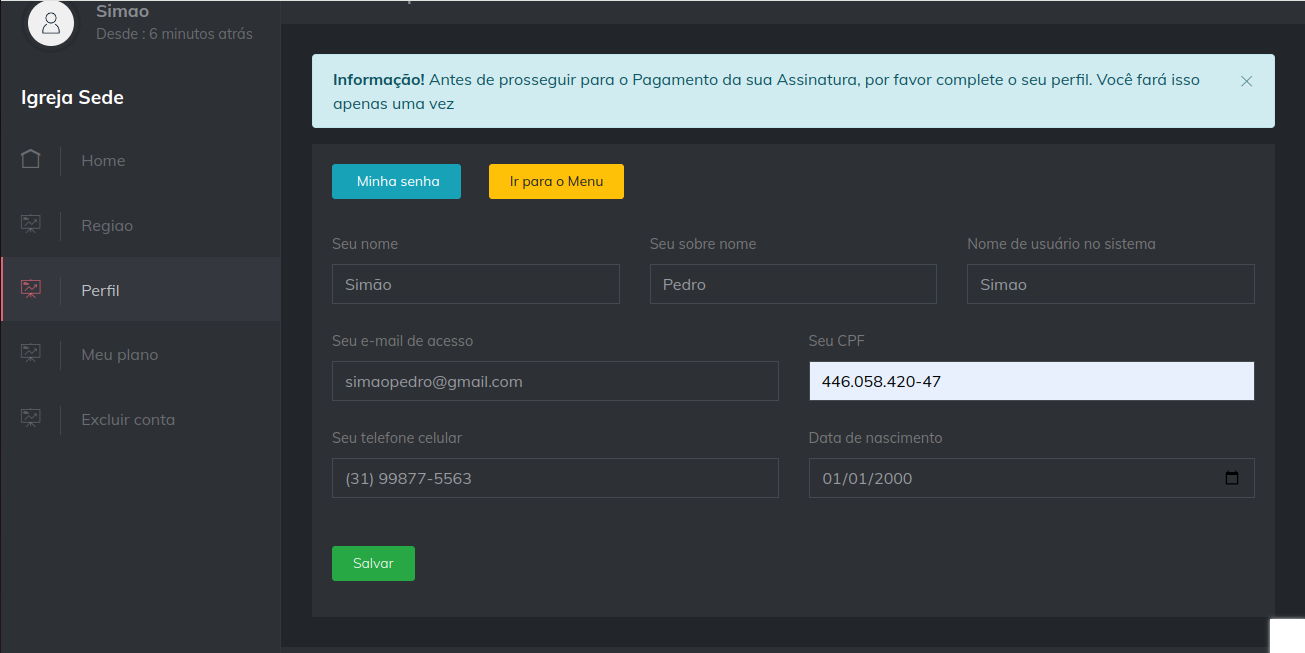
Task: Select the Nome de usuário field
Action: pyautogui.click(x=1110, y=284)
